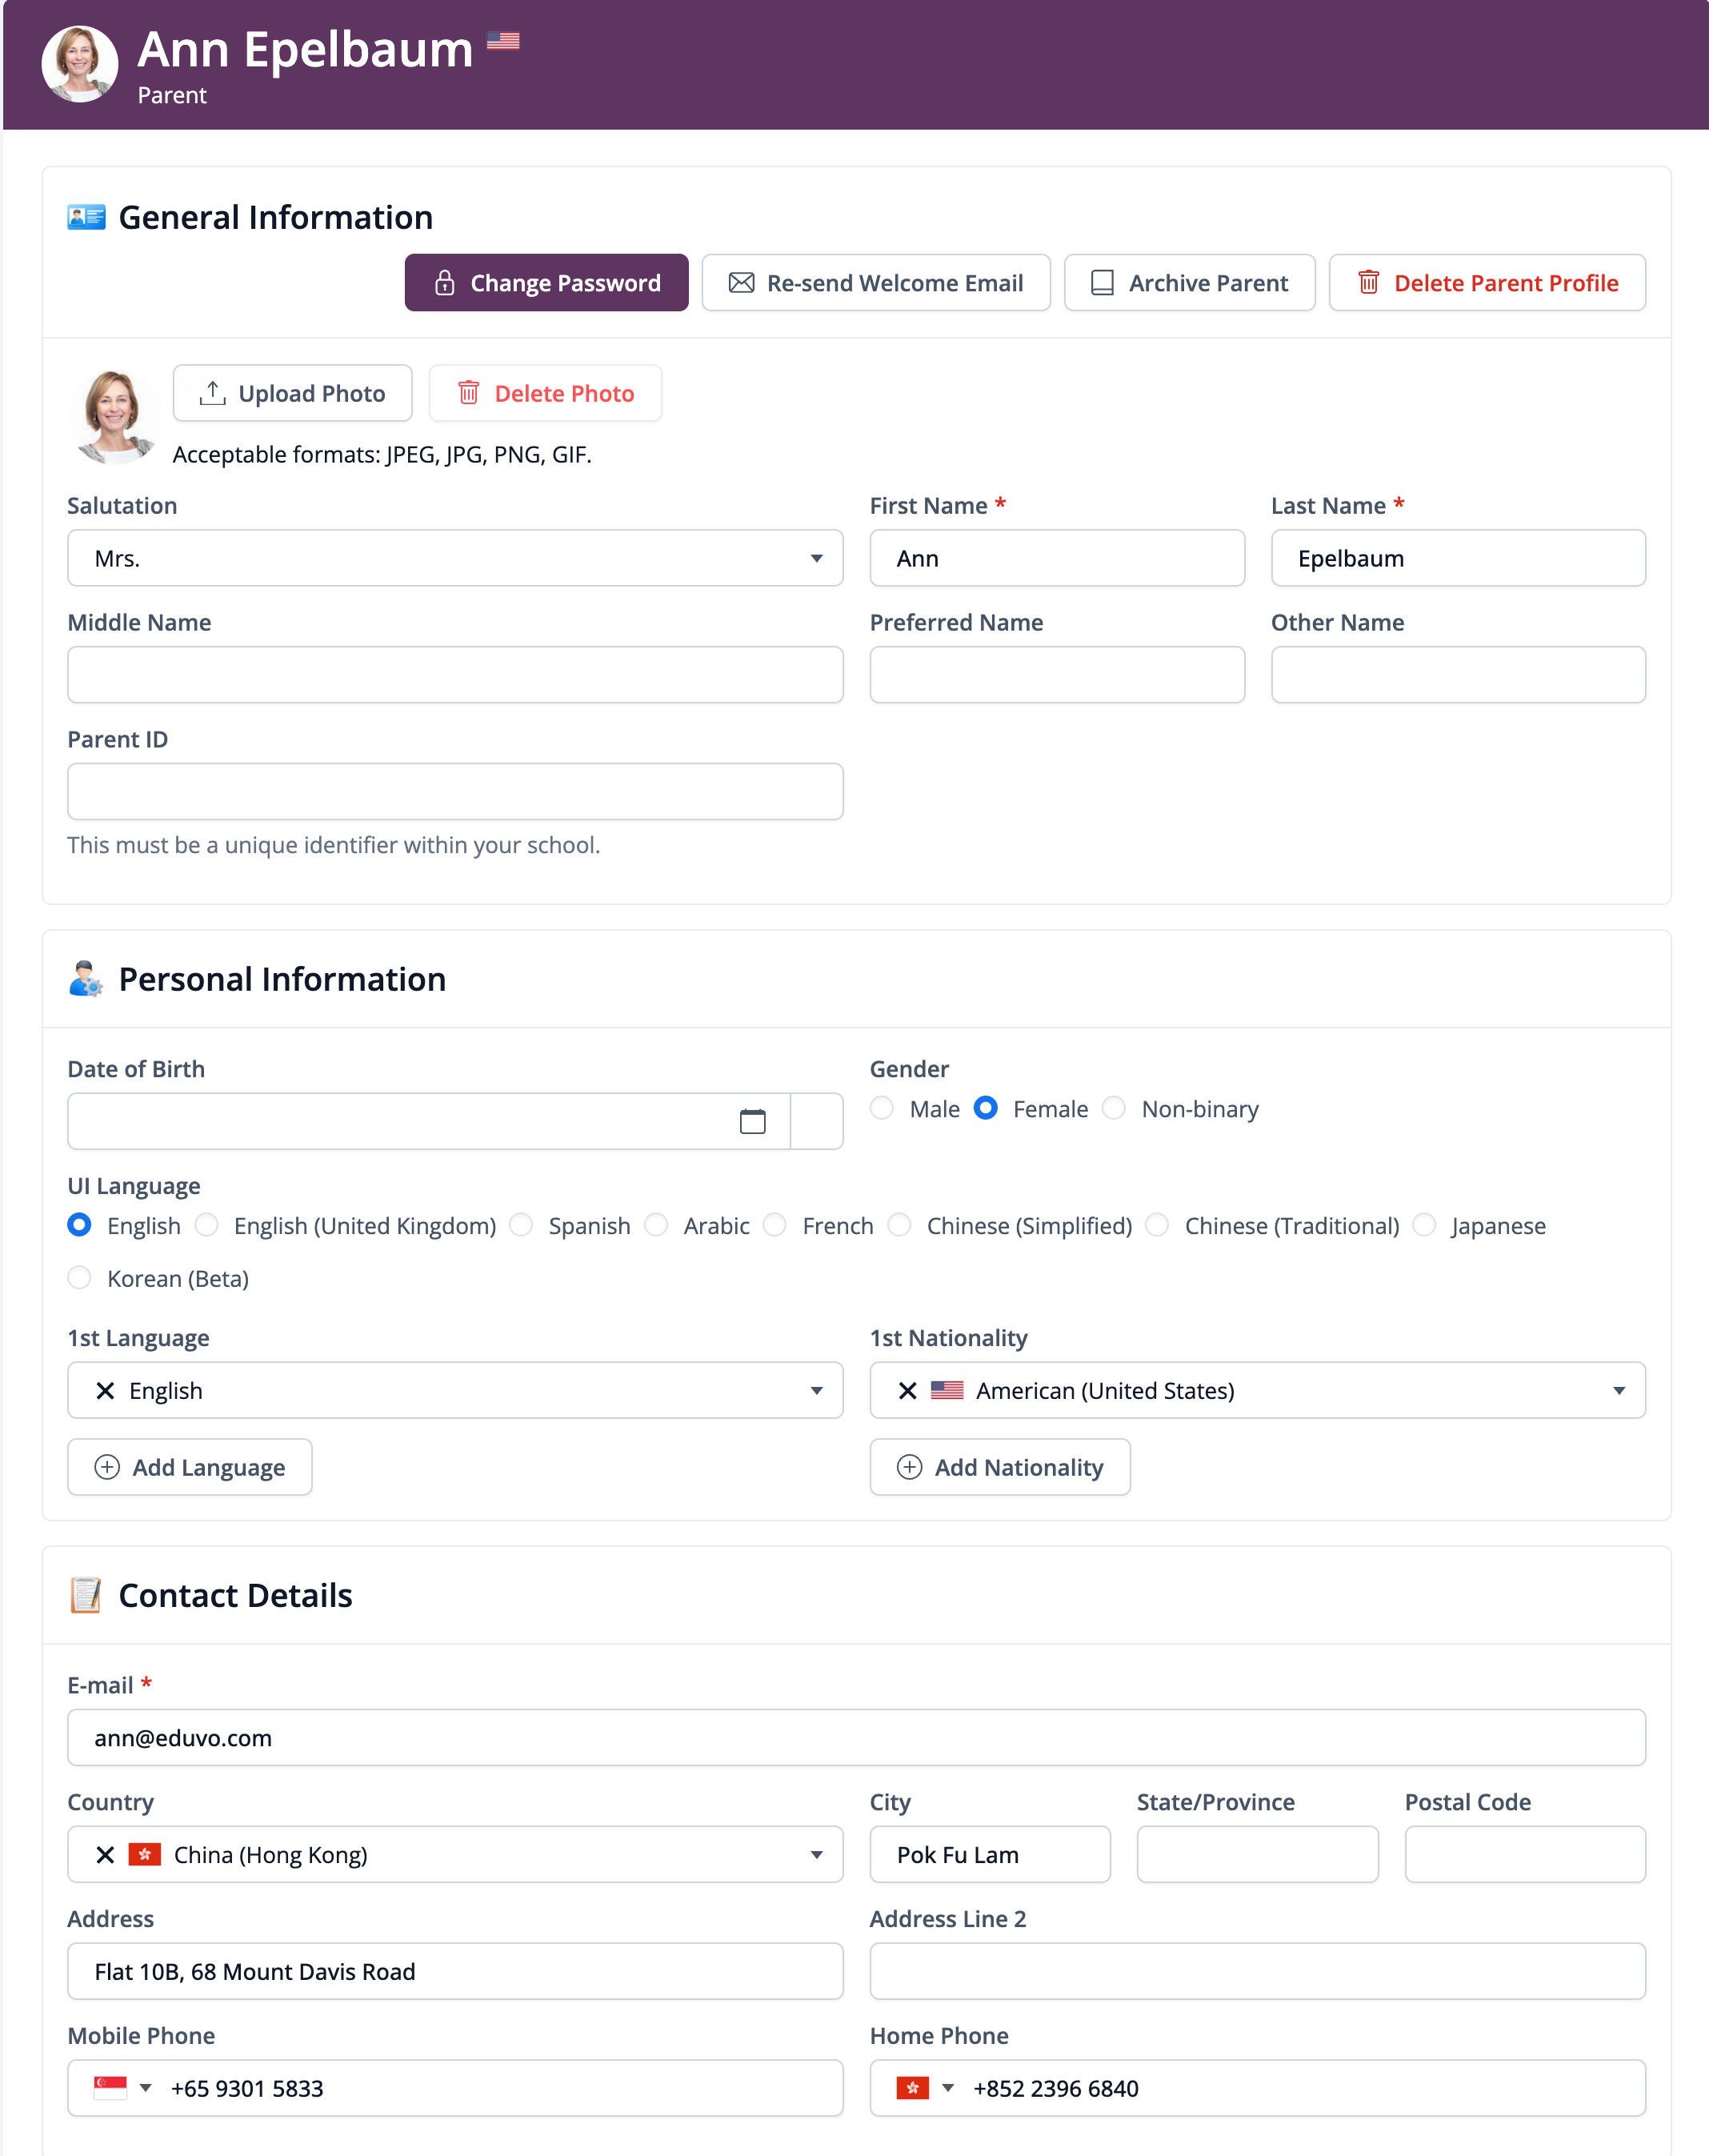Clear the 1st Language English selection
Viewport: 1709px width, 2156px height.
[105, 1391]
